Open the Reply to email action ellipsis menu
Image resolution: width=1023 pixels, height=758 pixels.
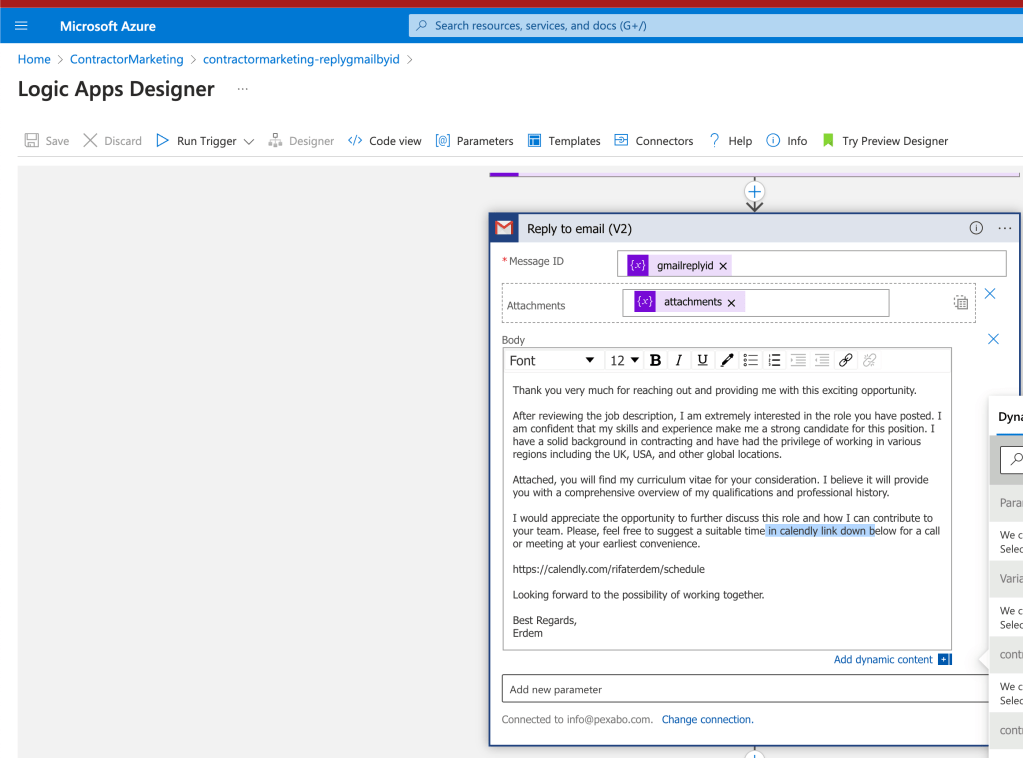(x=1005, y=228)
